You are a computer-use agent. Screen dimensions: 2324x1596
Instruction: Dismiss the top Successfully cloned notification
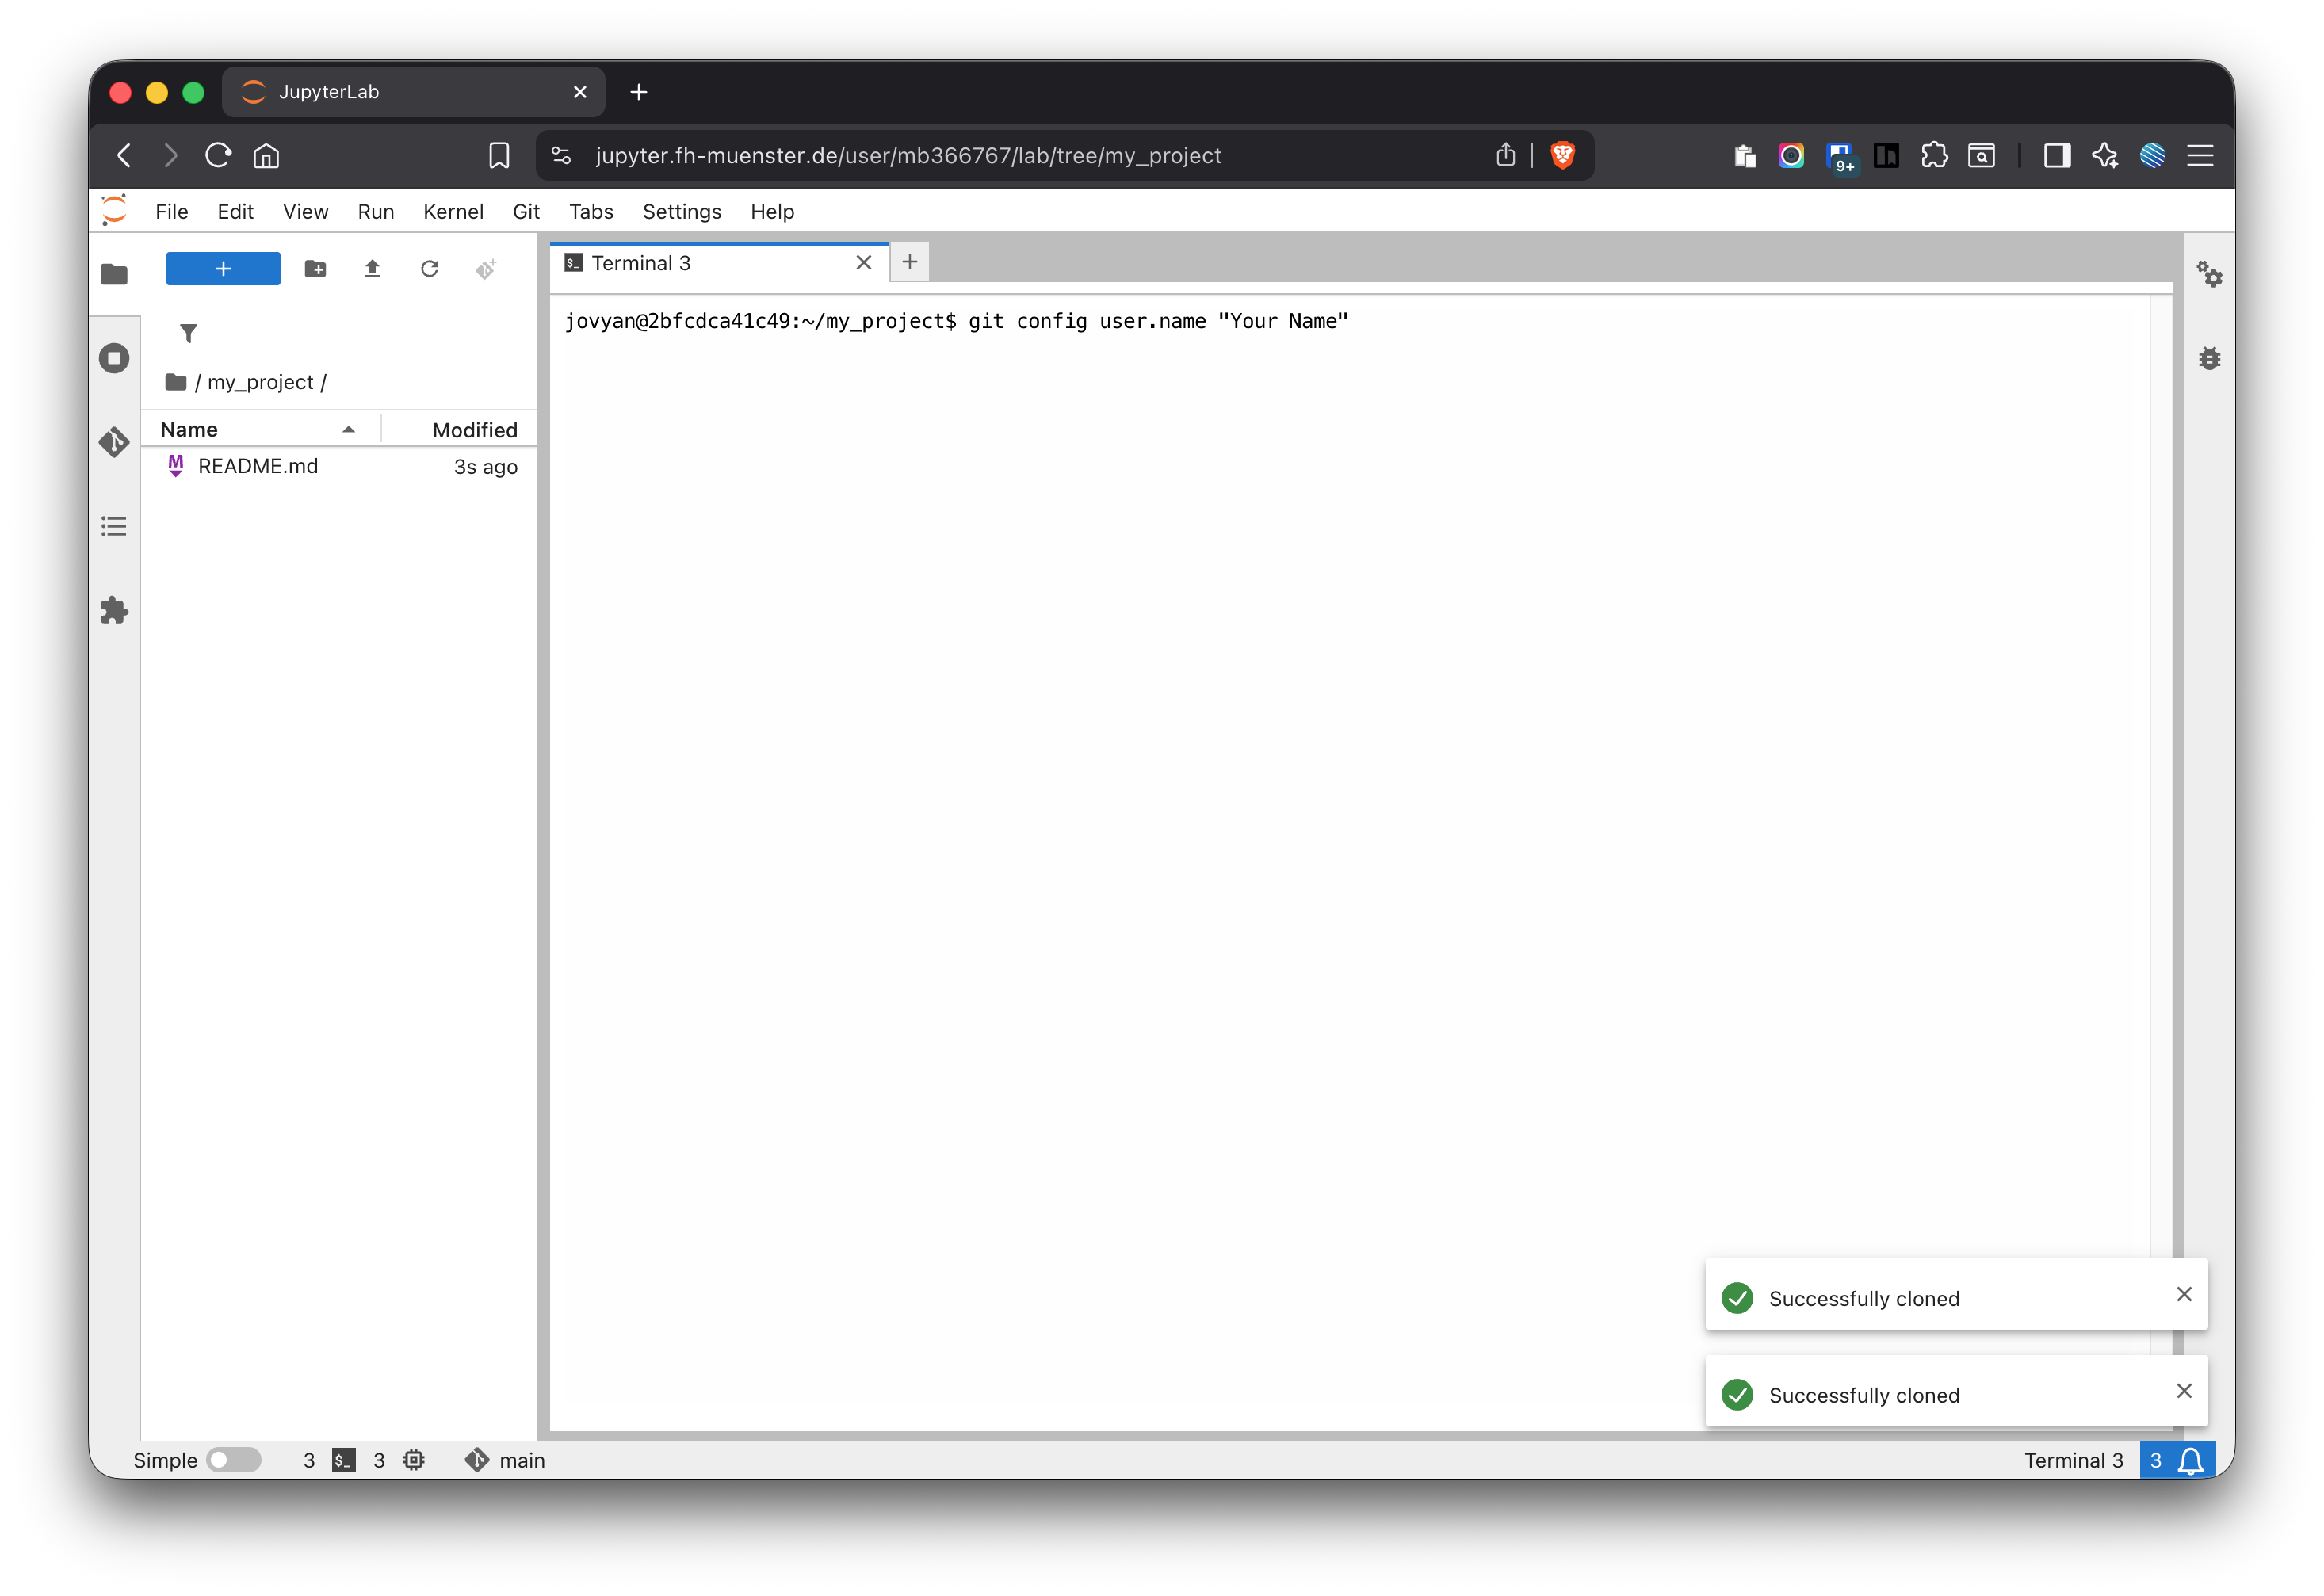(2184, 1294)
